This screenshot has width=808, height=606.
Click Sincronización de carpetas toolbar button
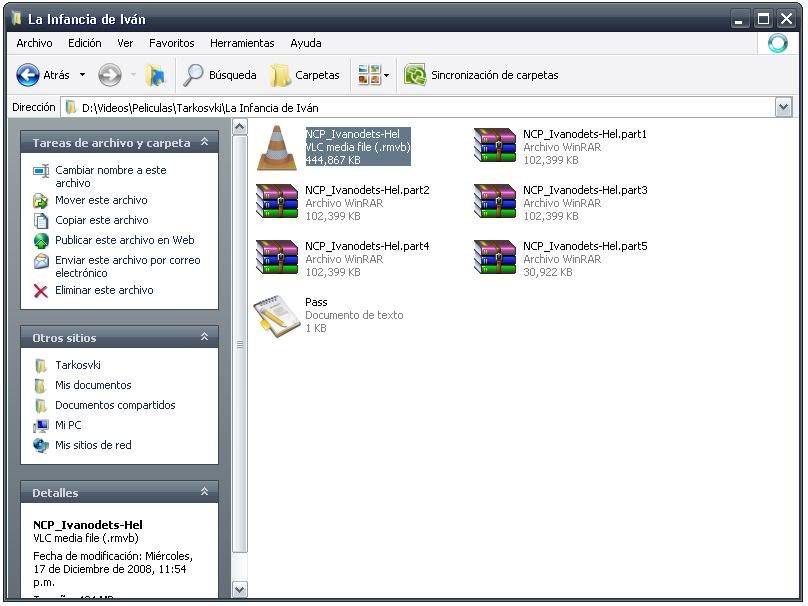tap(481, 75)
